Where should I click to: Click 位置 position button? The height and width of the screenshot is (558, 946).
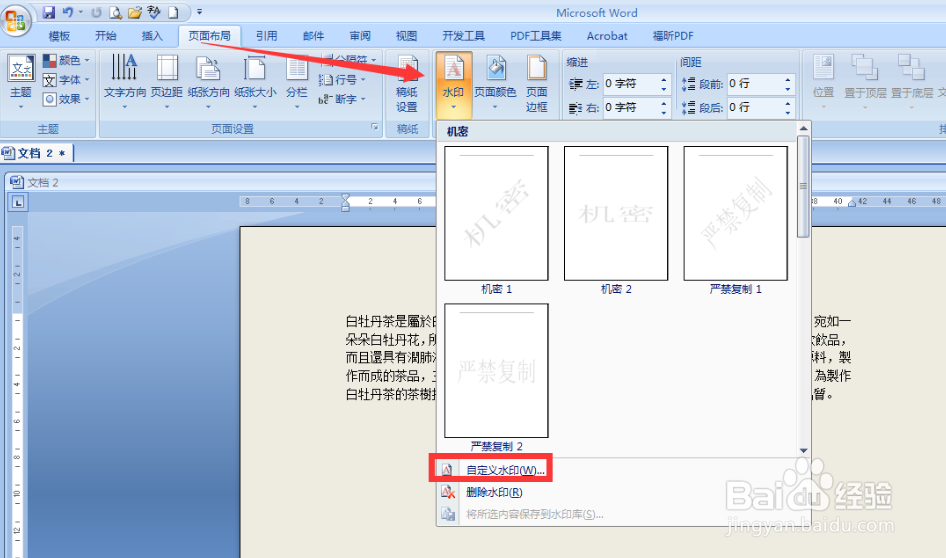click(x=823, y=82)
